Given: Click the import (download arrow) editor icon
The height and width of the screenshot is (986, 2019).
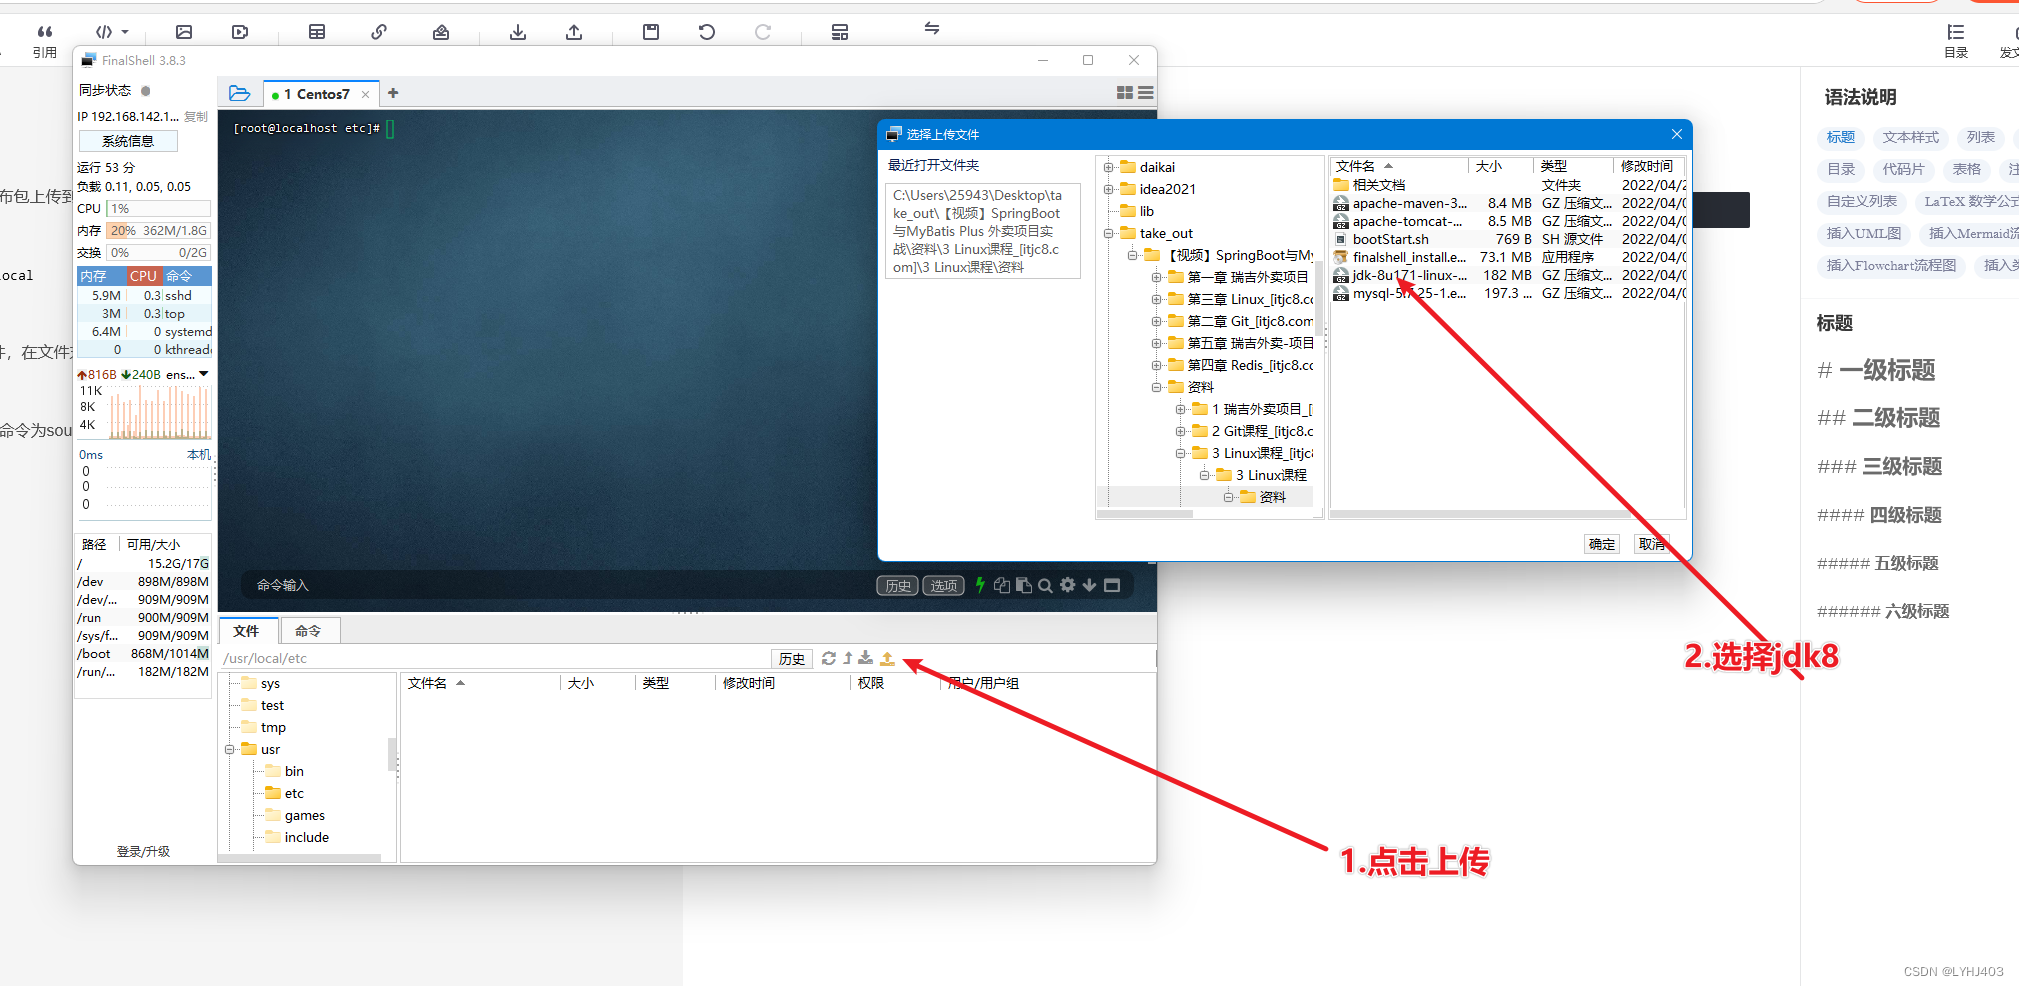Looking at the screenshot, I should pos(518,32).
